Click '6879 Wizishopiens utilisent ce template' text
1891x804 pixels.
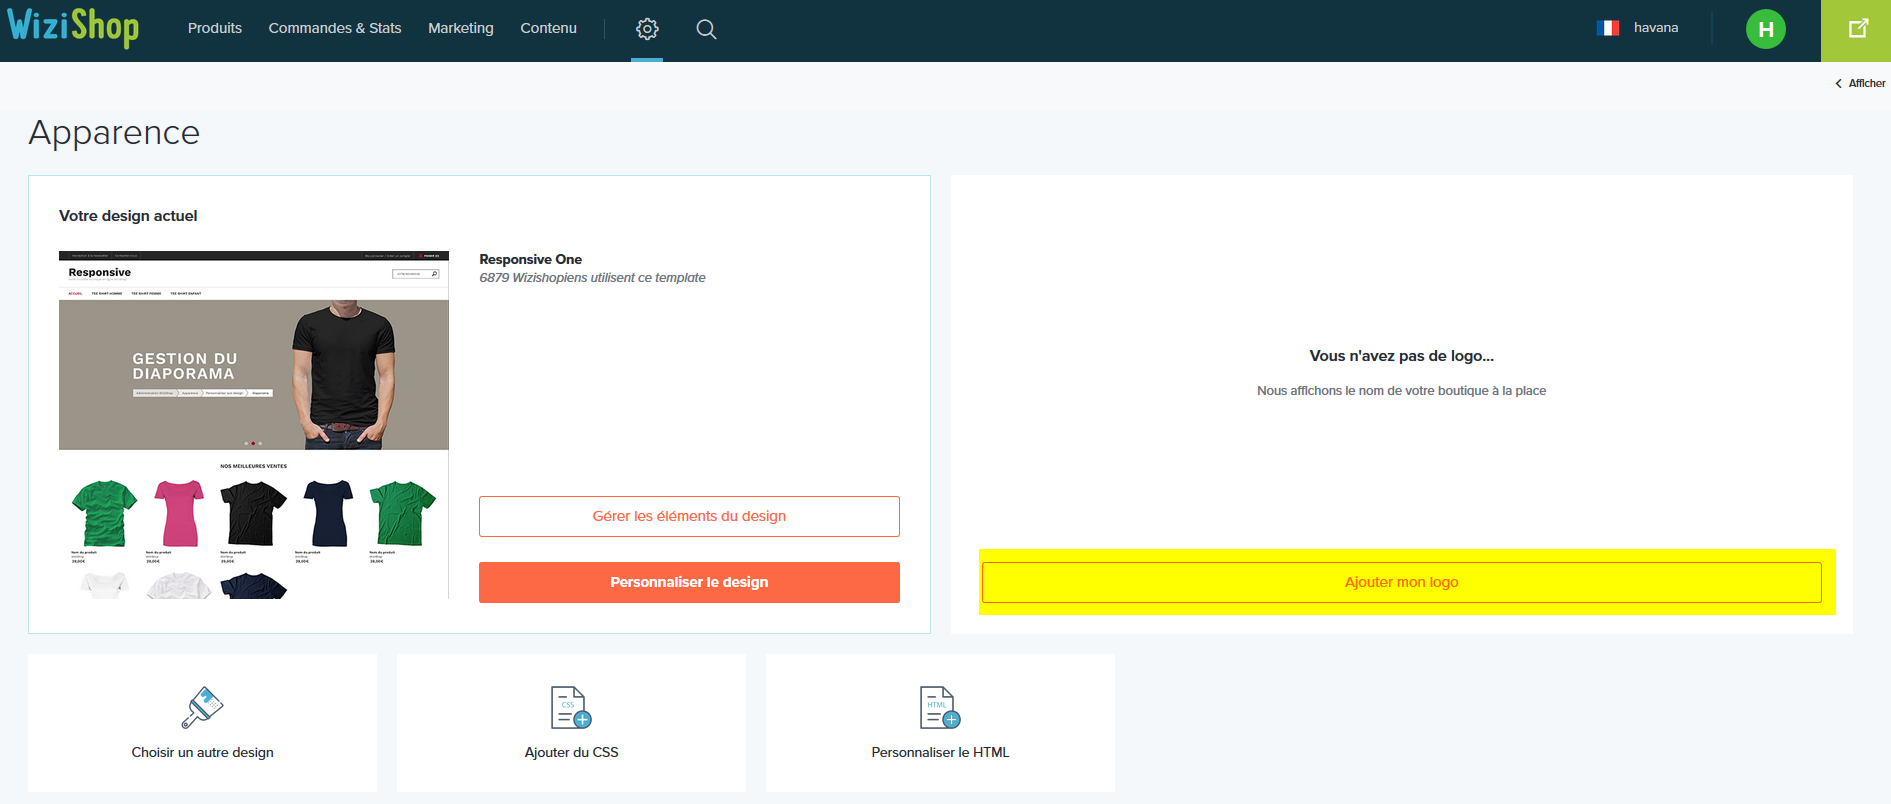(592, 278)
